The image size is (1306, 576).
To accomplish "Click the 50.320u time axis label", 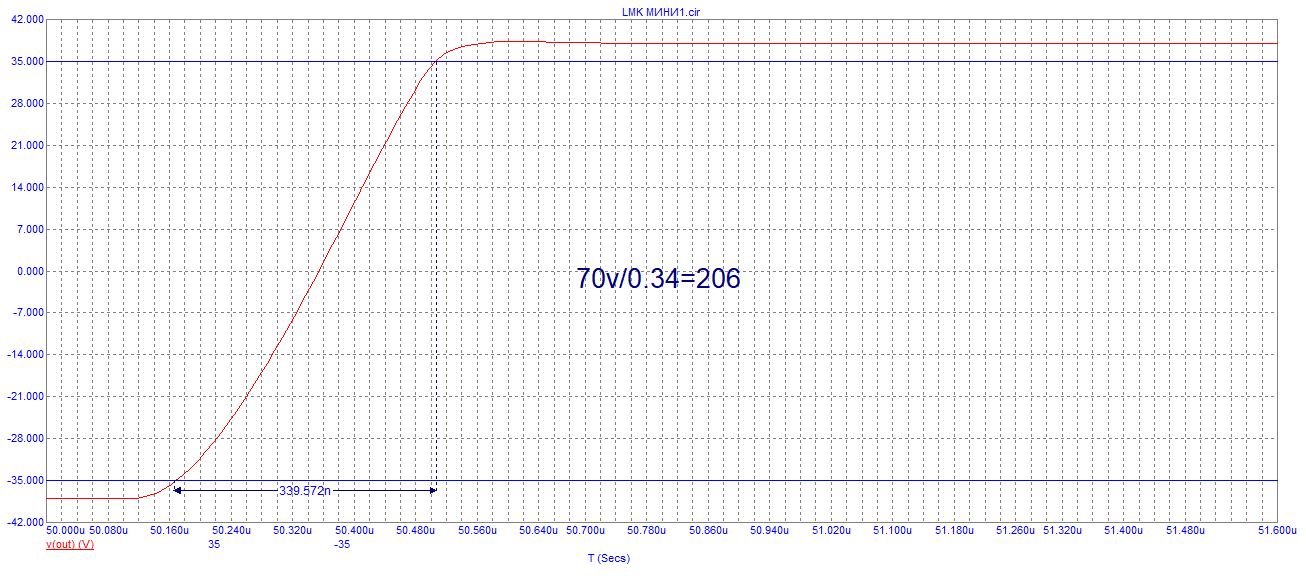I will tap(293, 531).
